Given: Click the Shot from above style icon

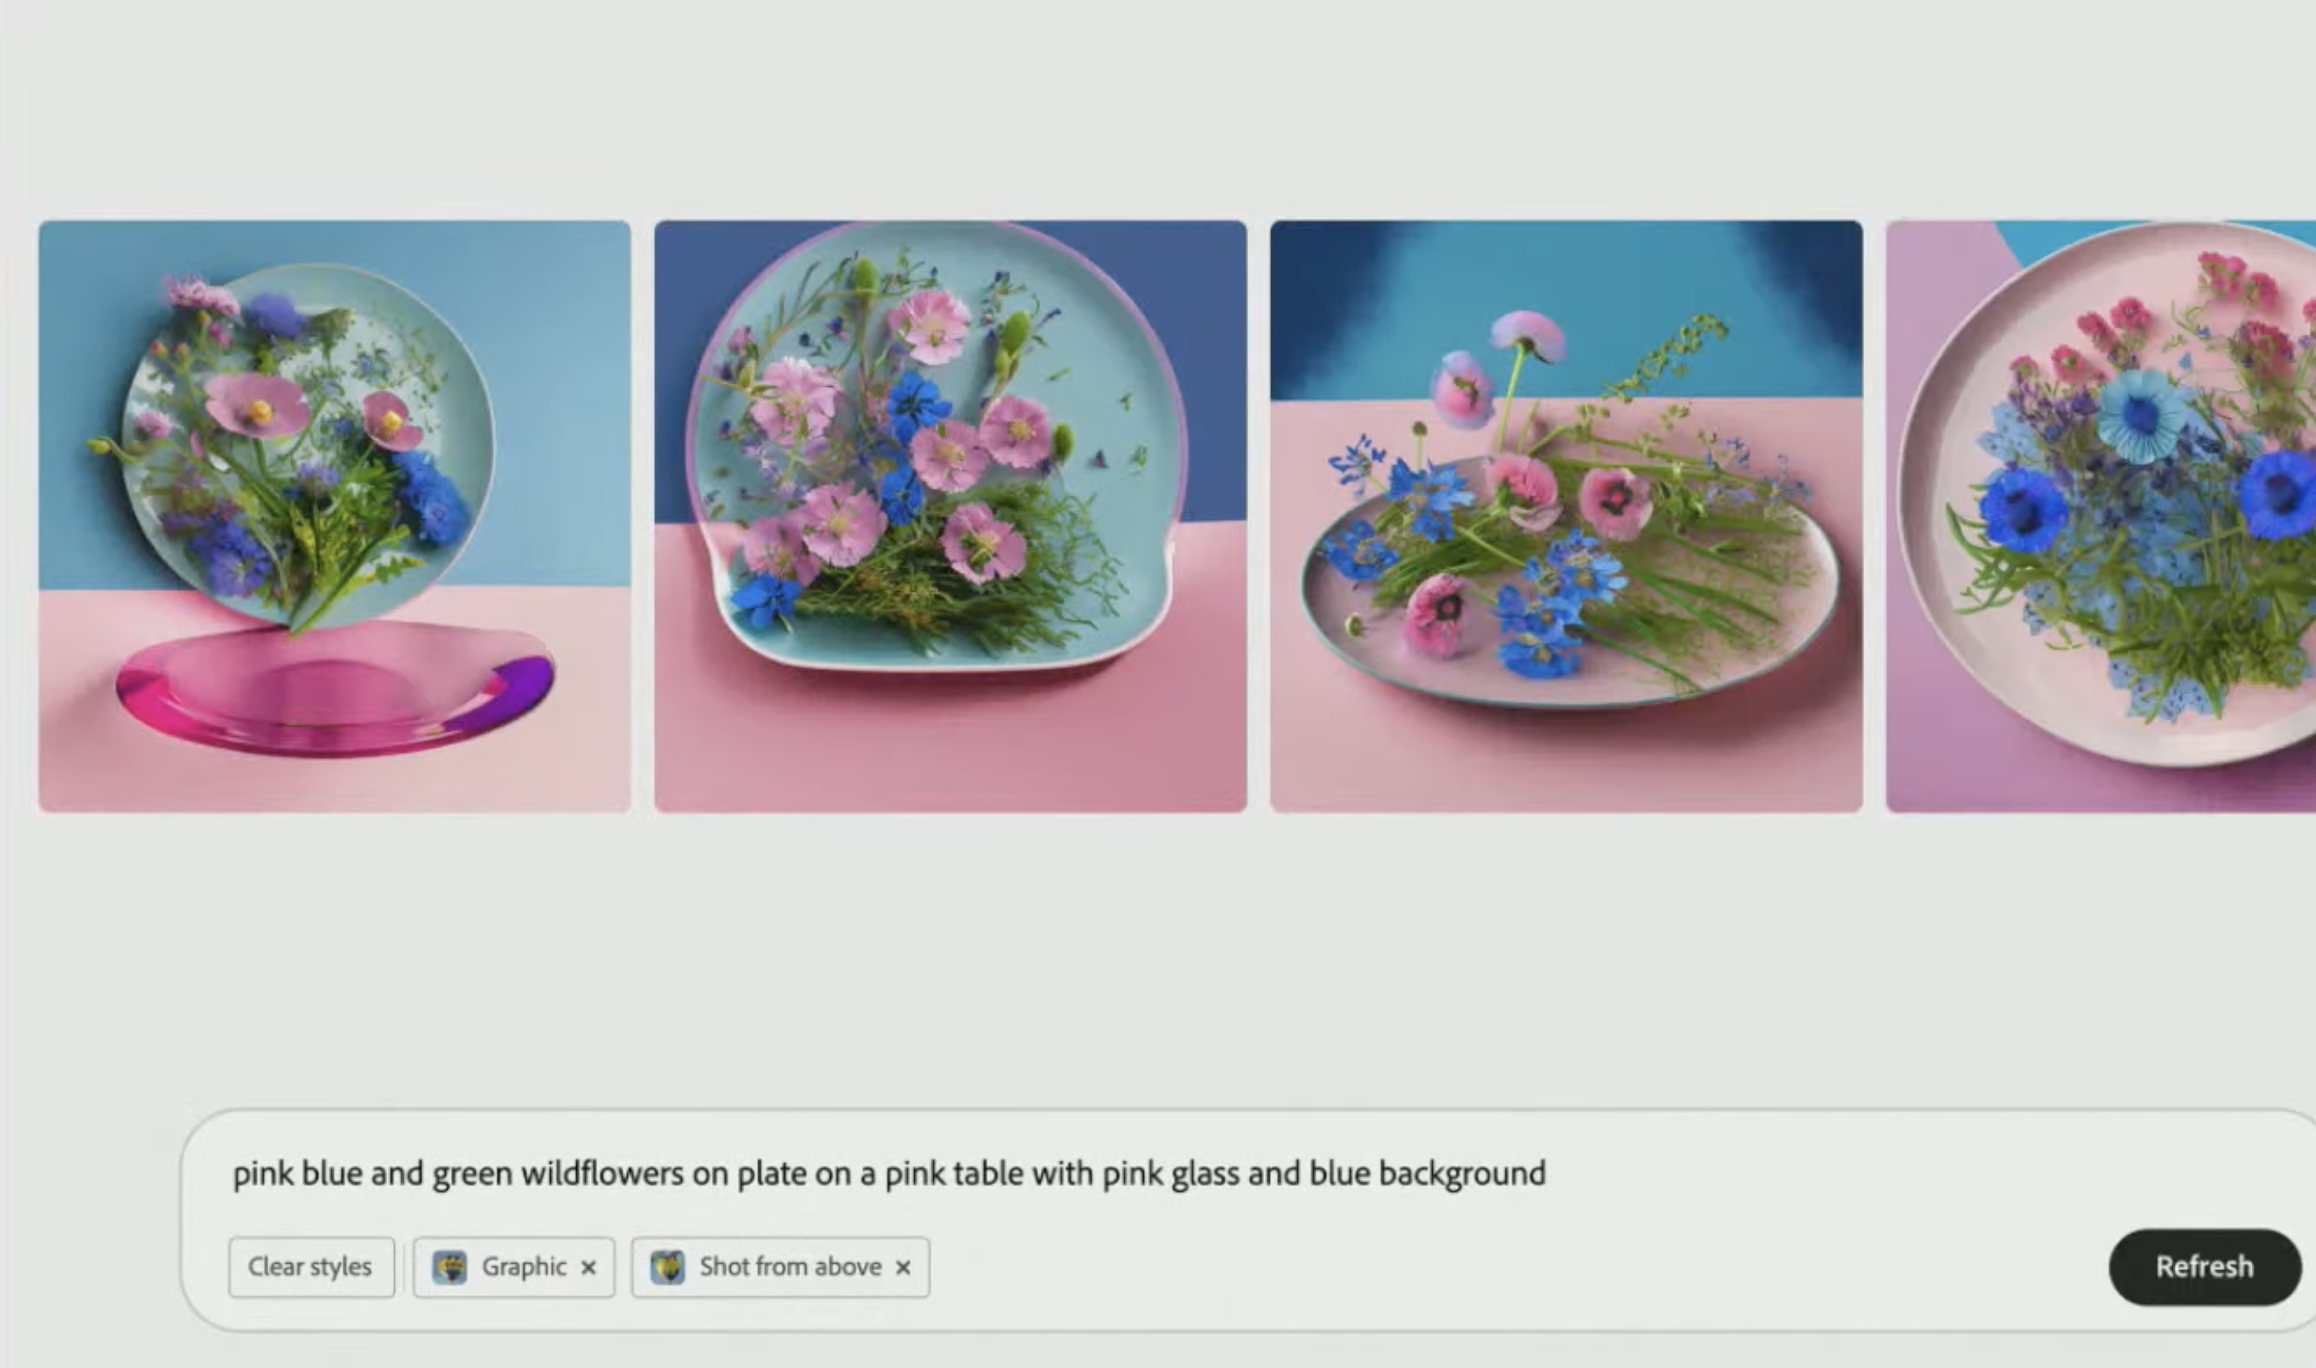Looking at the screenshot, I should 667,1267.
